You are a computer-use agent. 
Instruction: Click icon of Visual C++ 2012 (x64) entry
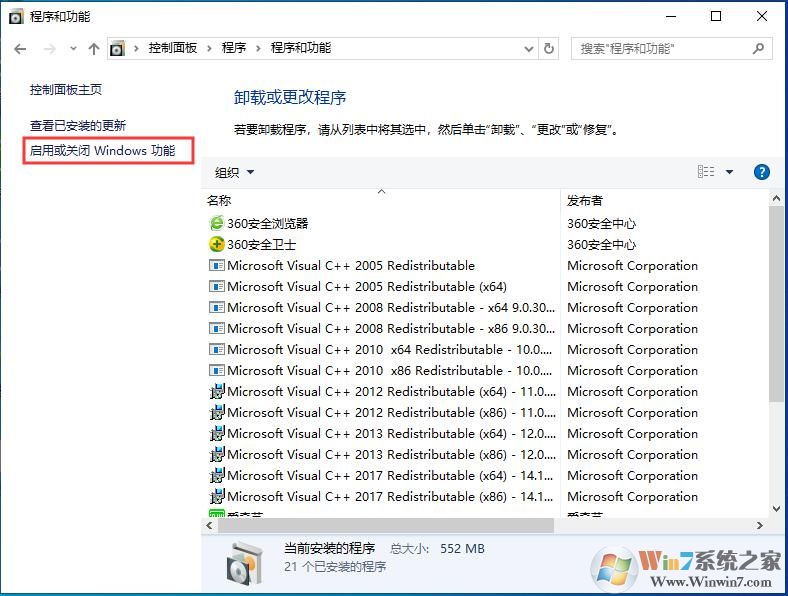(x=216, y=391)
